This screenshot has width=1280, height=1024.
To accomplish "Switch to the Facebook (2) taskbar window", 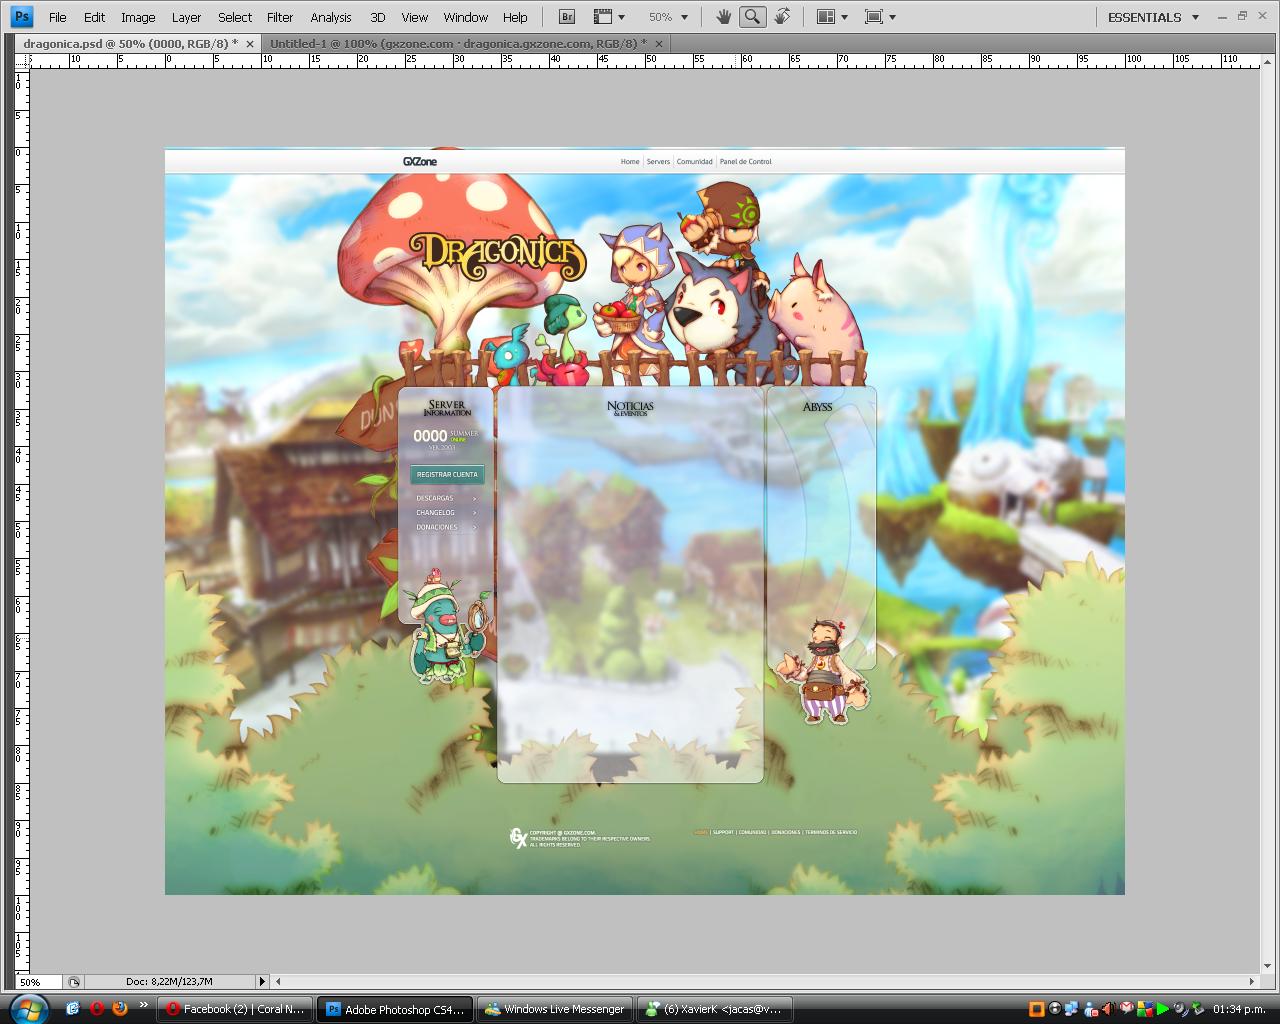I will [x=235, y=1009].
